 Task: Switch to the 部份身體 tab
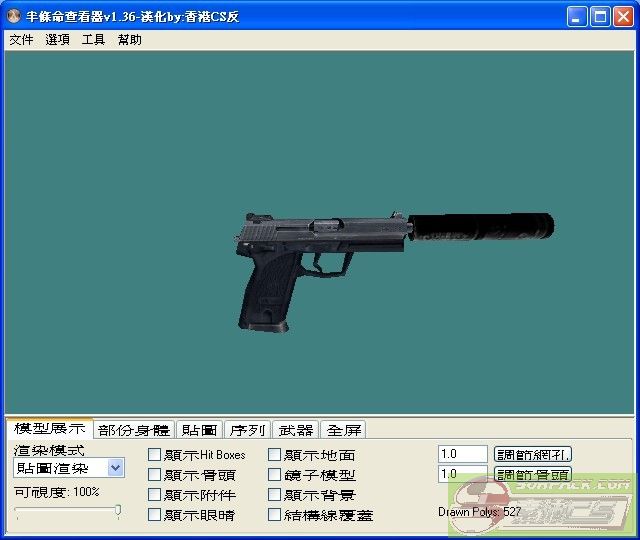coord(134,430)
